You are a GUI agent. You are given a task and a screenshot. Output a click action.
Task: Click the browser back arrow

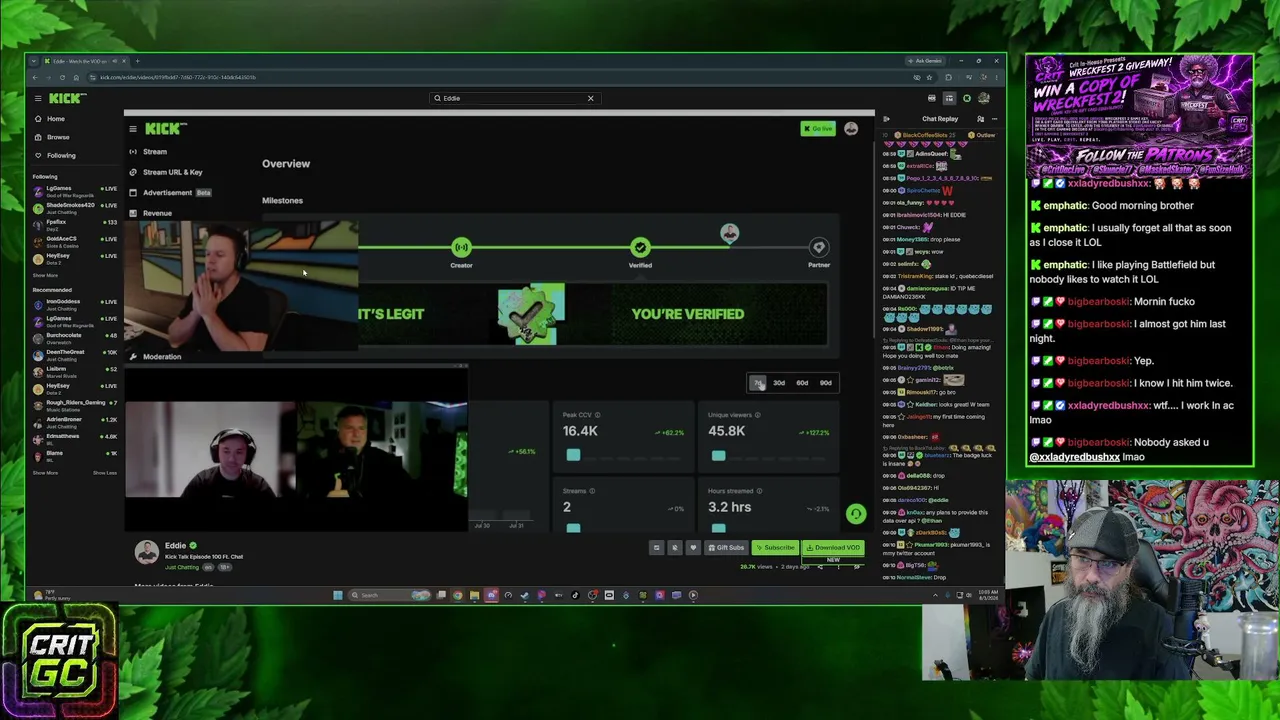(x=35, y=77)
